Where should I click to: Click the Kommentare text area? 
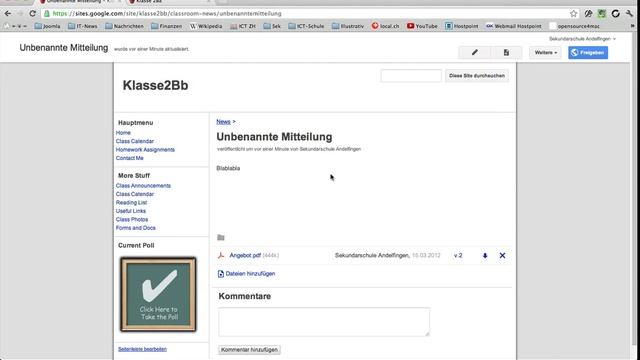(x=324, y=322)
